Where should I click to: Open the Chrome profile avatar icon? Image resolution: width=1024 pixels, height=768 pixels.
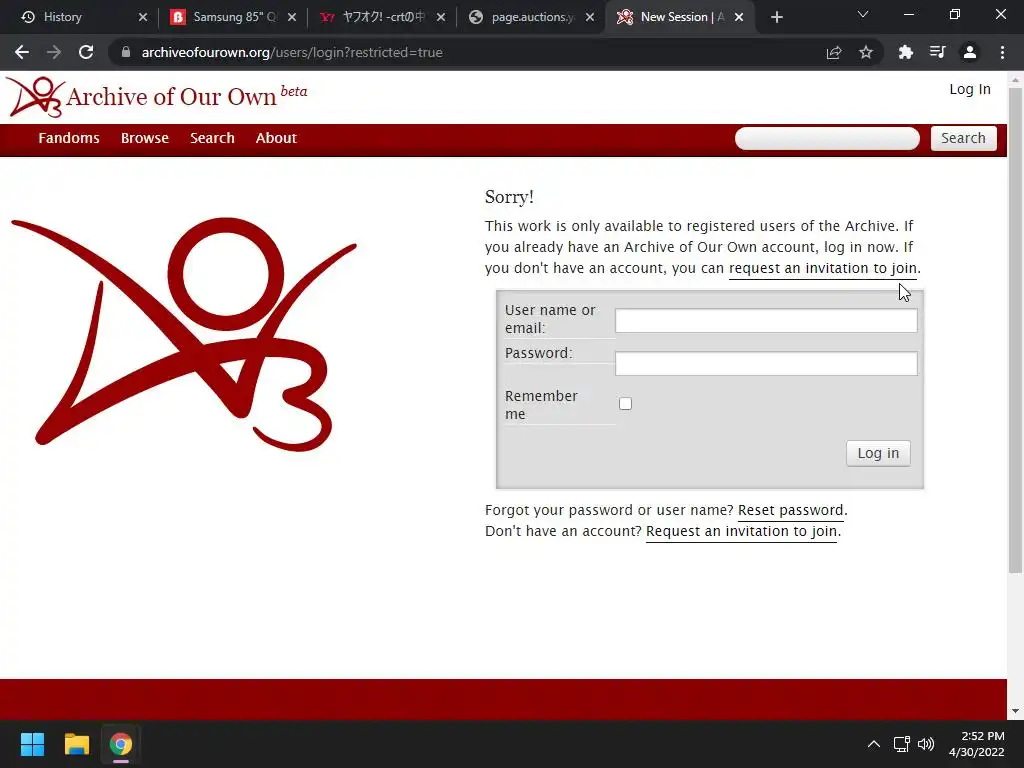[970, 52]
